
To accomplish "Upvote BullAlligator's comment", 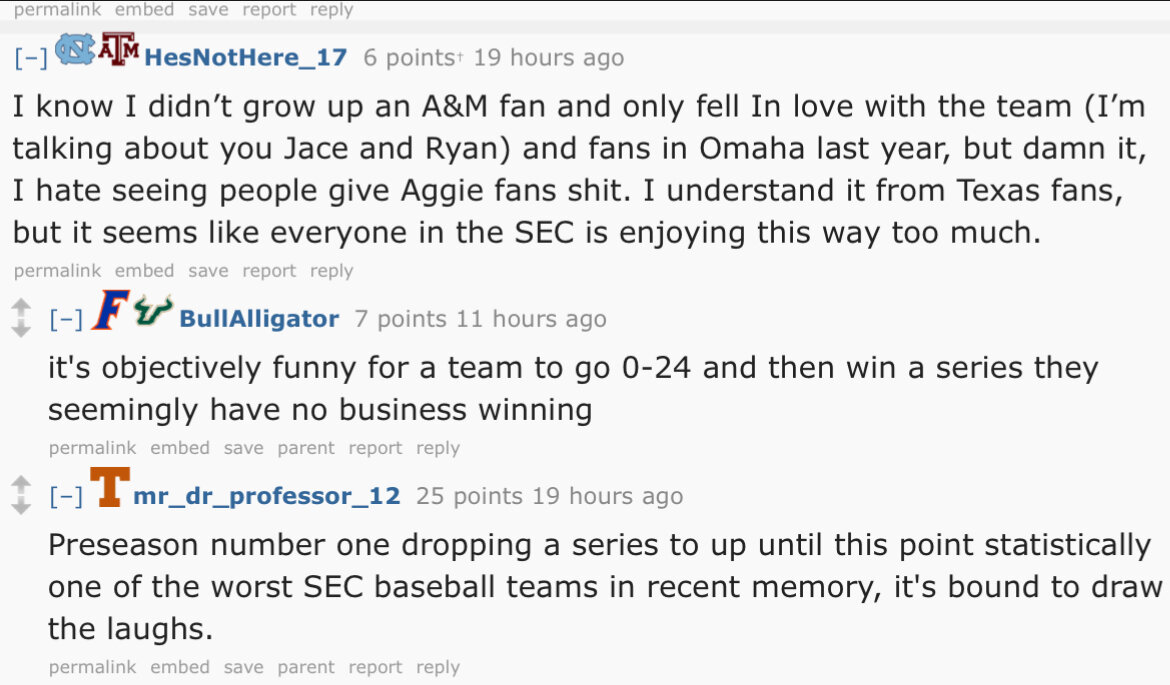I will coord(21,307).
